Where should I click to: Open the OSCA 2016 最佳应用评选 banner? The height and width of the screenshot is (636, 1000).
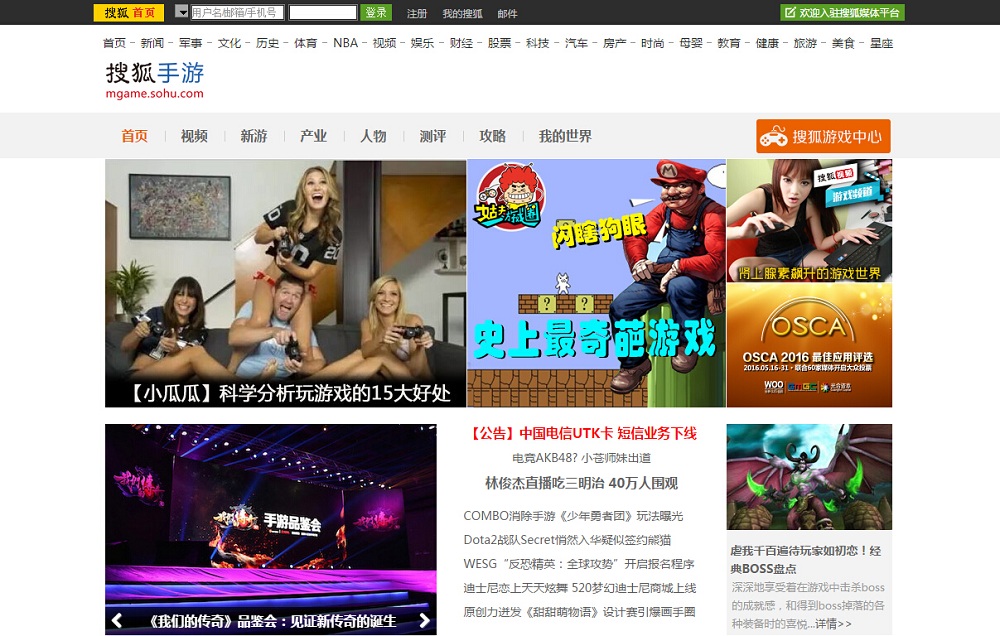[809, 345]
